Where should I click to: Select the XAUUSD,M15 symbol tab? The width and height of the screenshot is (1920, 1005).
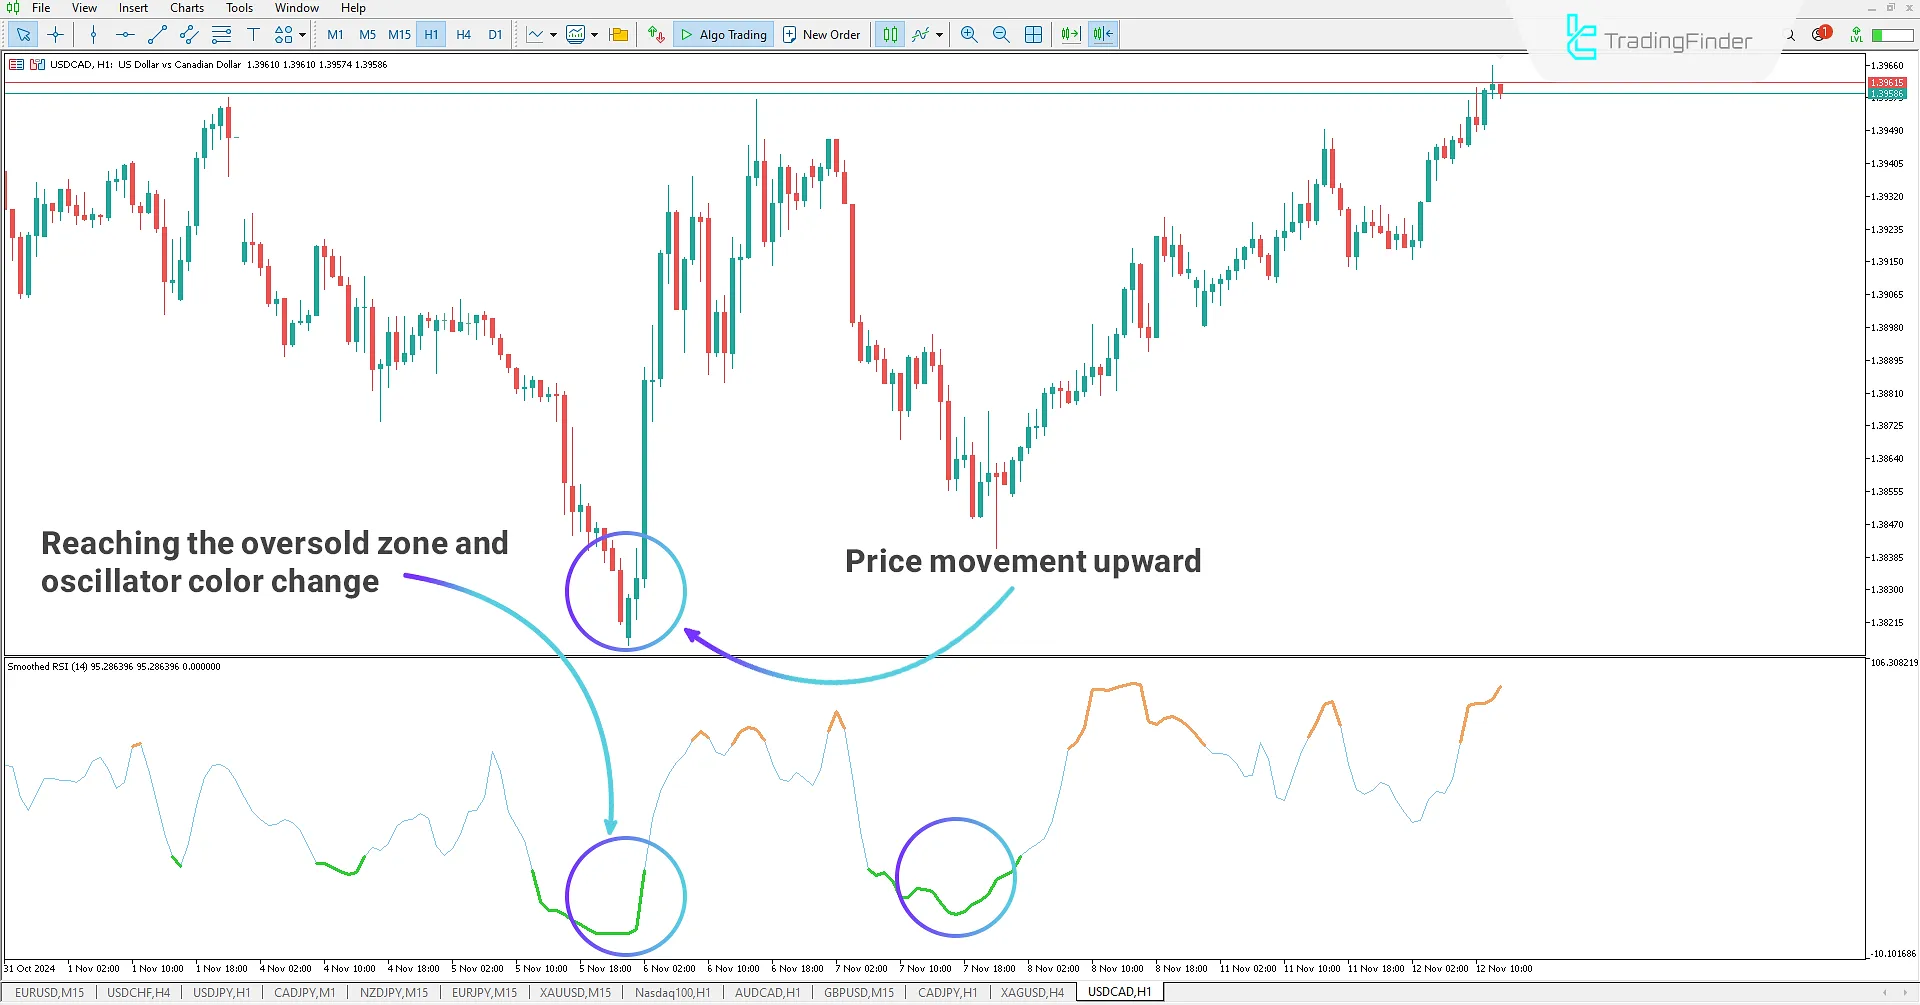pos(575,992)
